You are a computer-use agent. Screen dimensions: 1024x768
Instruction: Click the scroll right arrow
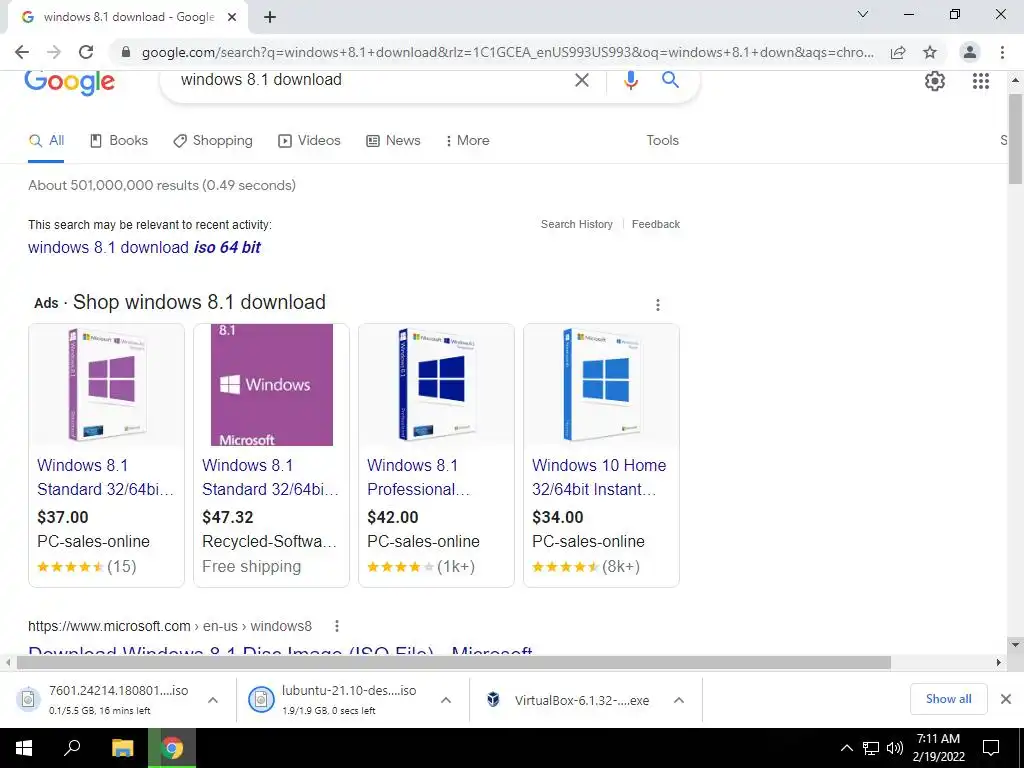point(999,662)
